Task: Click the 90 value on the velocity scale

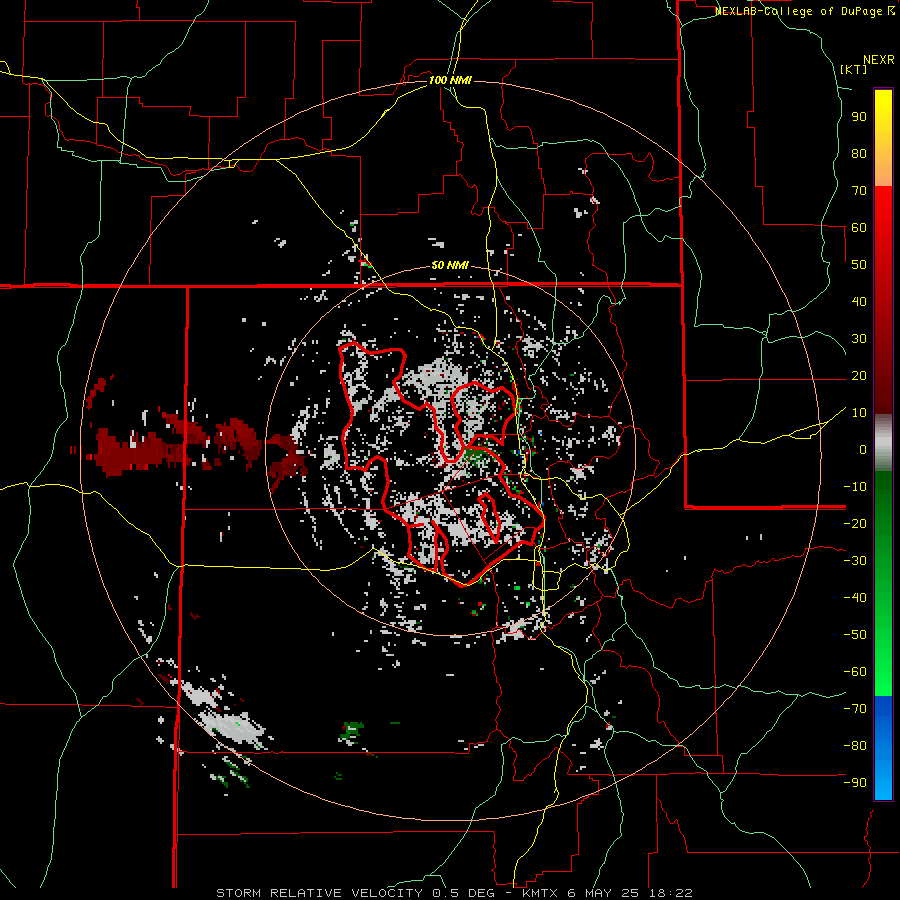Action: (x=859, y=117)
